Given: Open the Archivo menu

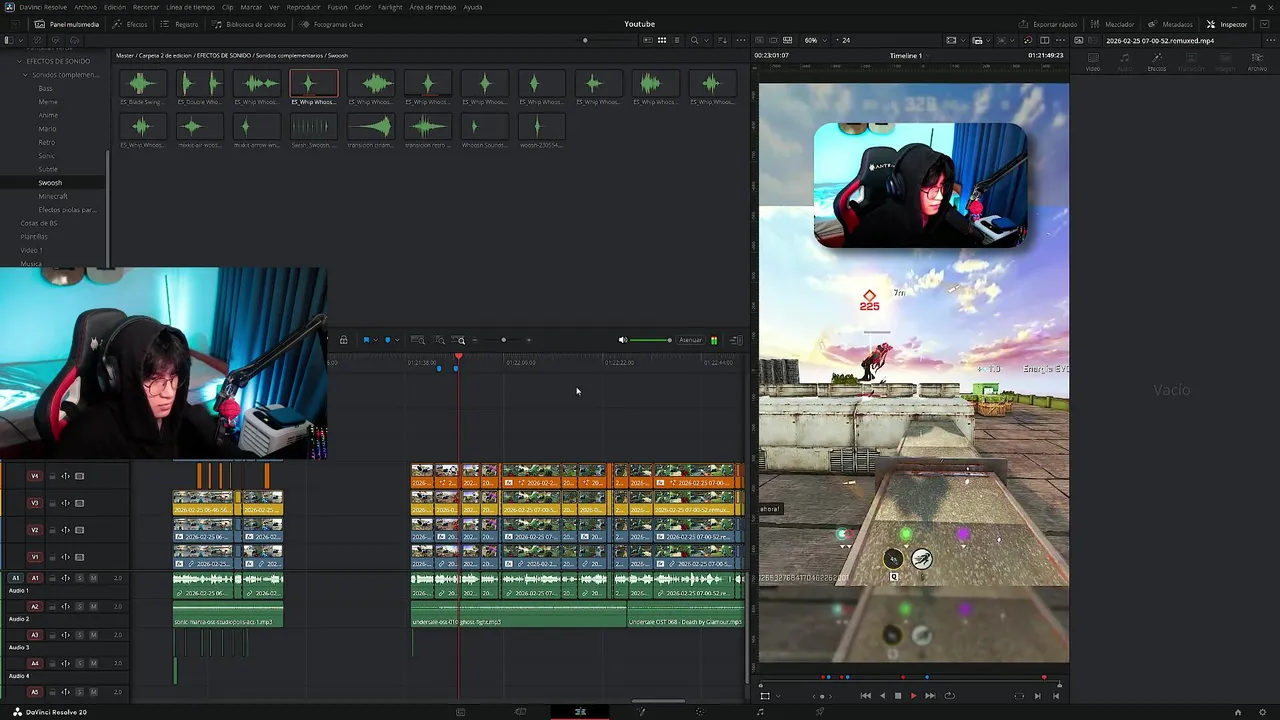Looking at the screenshot, I should (85, 7).
